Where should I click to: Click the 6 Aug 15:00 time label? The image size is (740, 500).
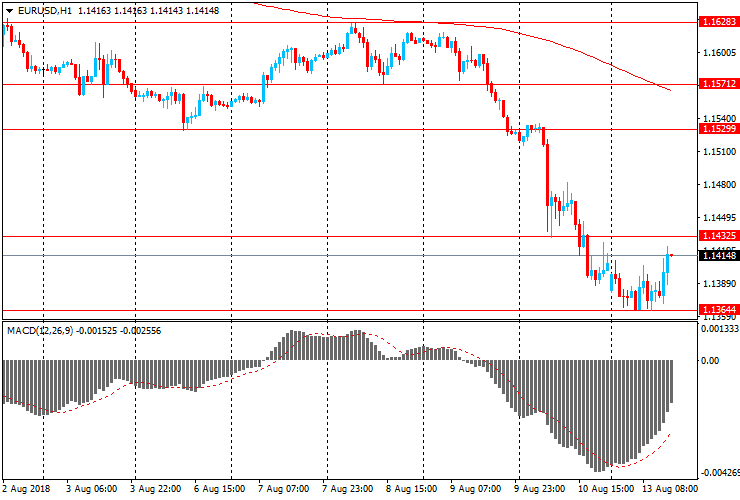click(219, 489)
